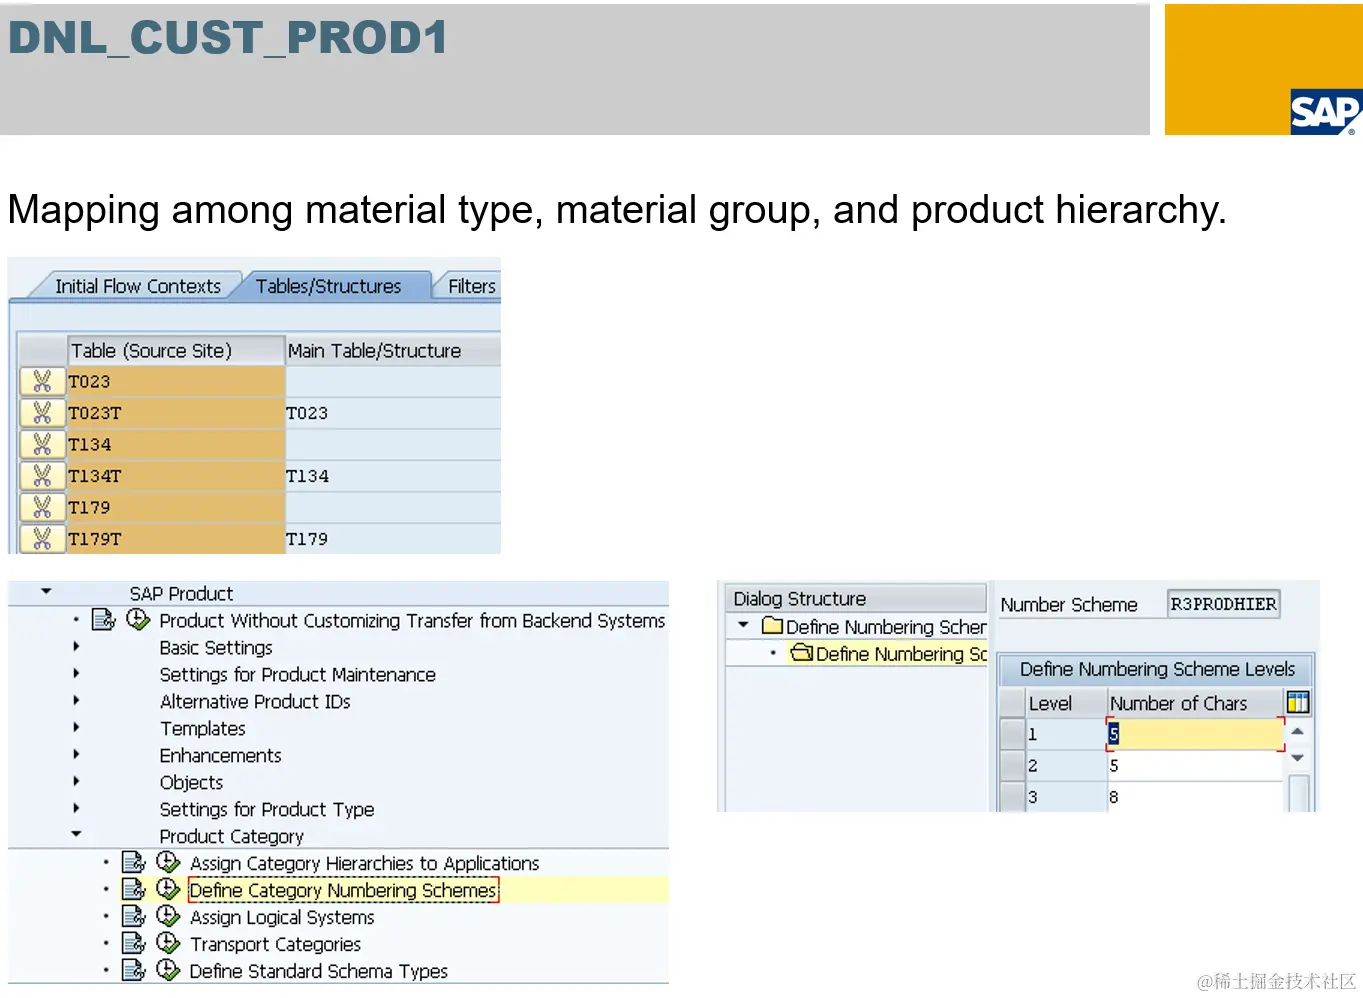Open documentation icon for Product Without Customizing Transfer

(104, 620)
